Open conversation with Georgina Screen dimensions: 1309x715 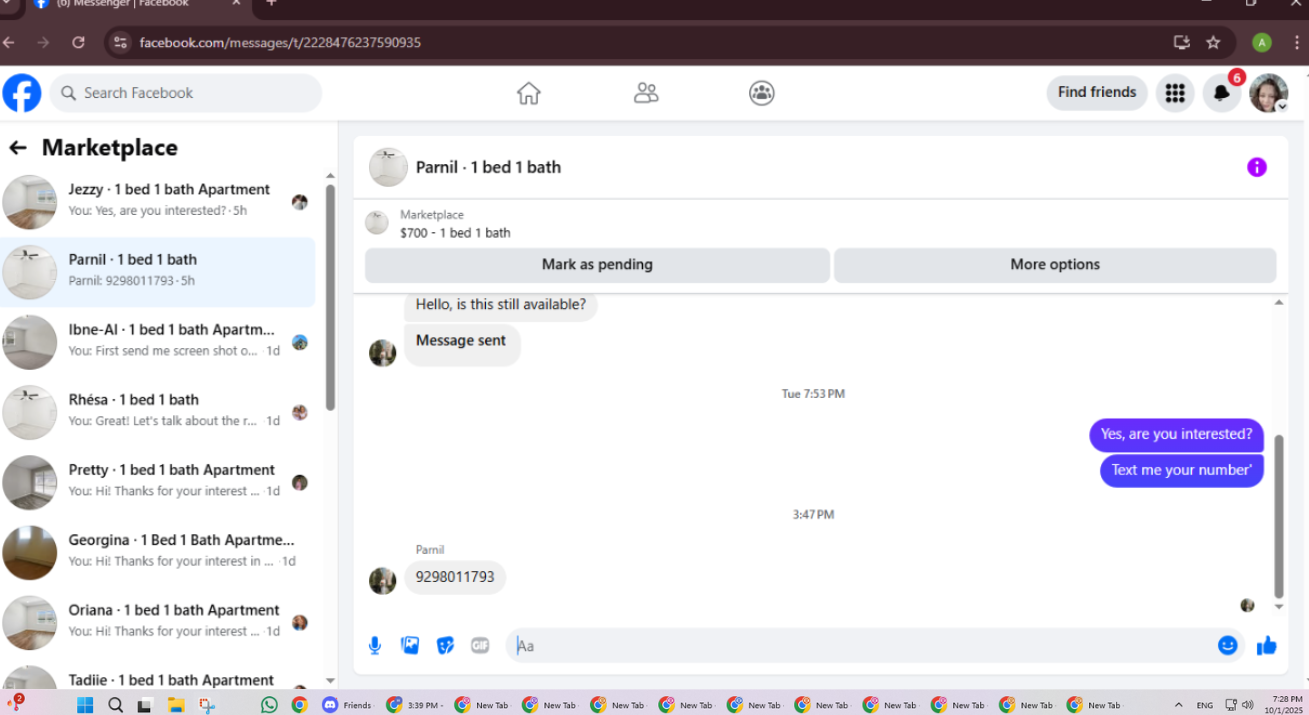point(158,551)
